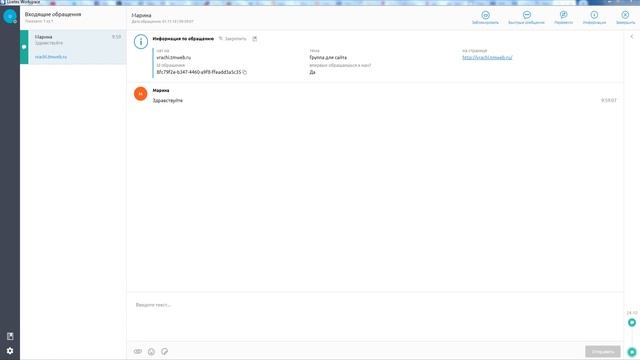Open the emoji picker icon
This screenshot has width=640, height=360.
(x=151, y=351)
